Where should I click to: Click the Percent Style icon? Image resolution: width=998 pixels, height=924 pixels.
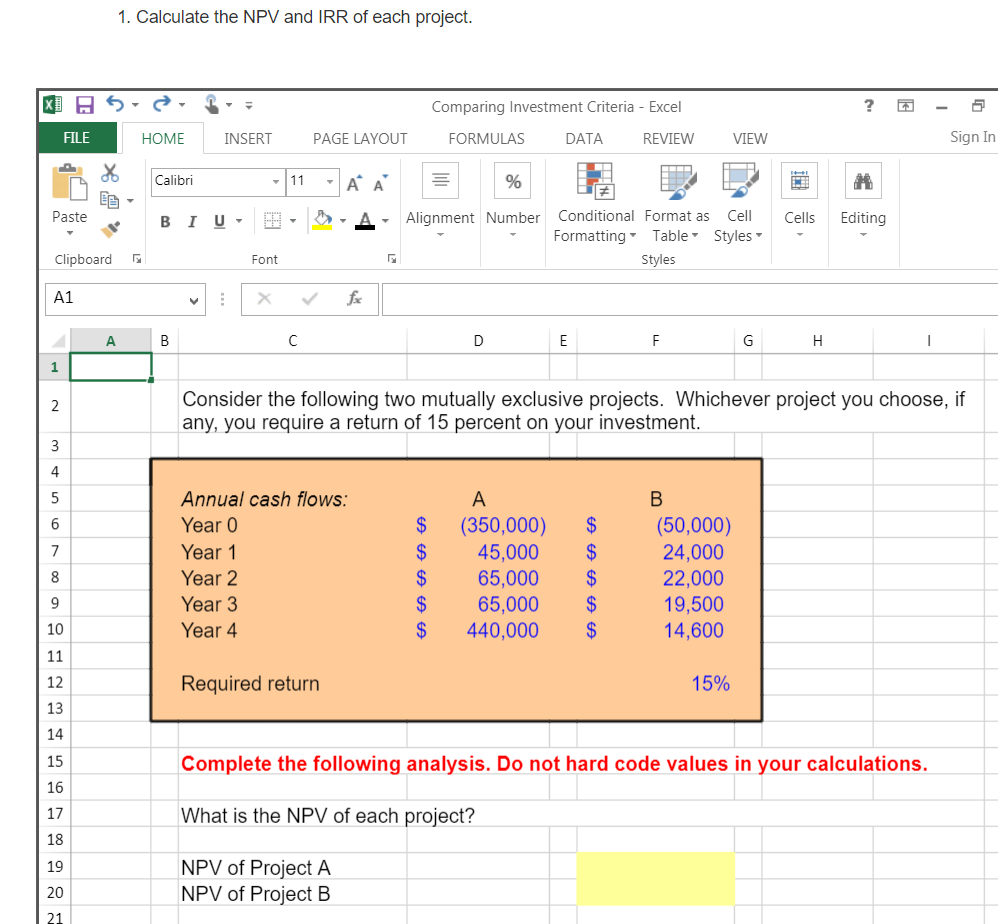(512, 181)
